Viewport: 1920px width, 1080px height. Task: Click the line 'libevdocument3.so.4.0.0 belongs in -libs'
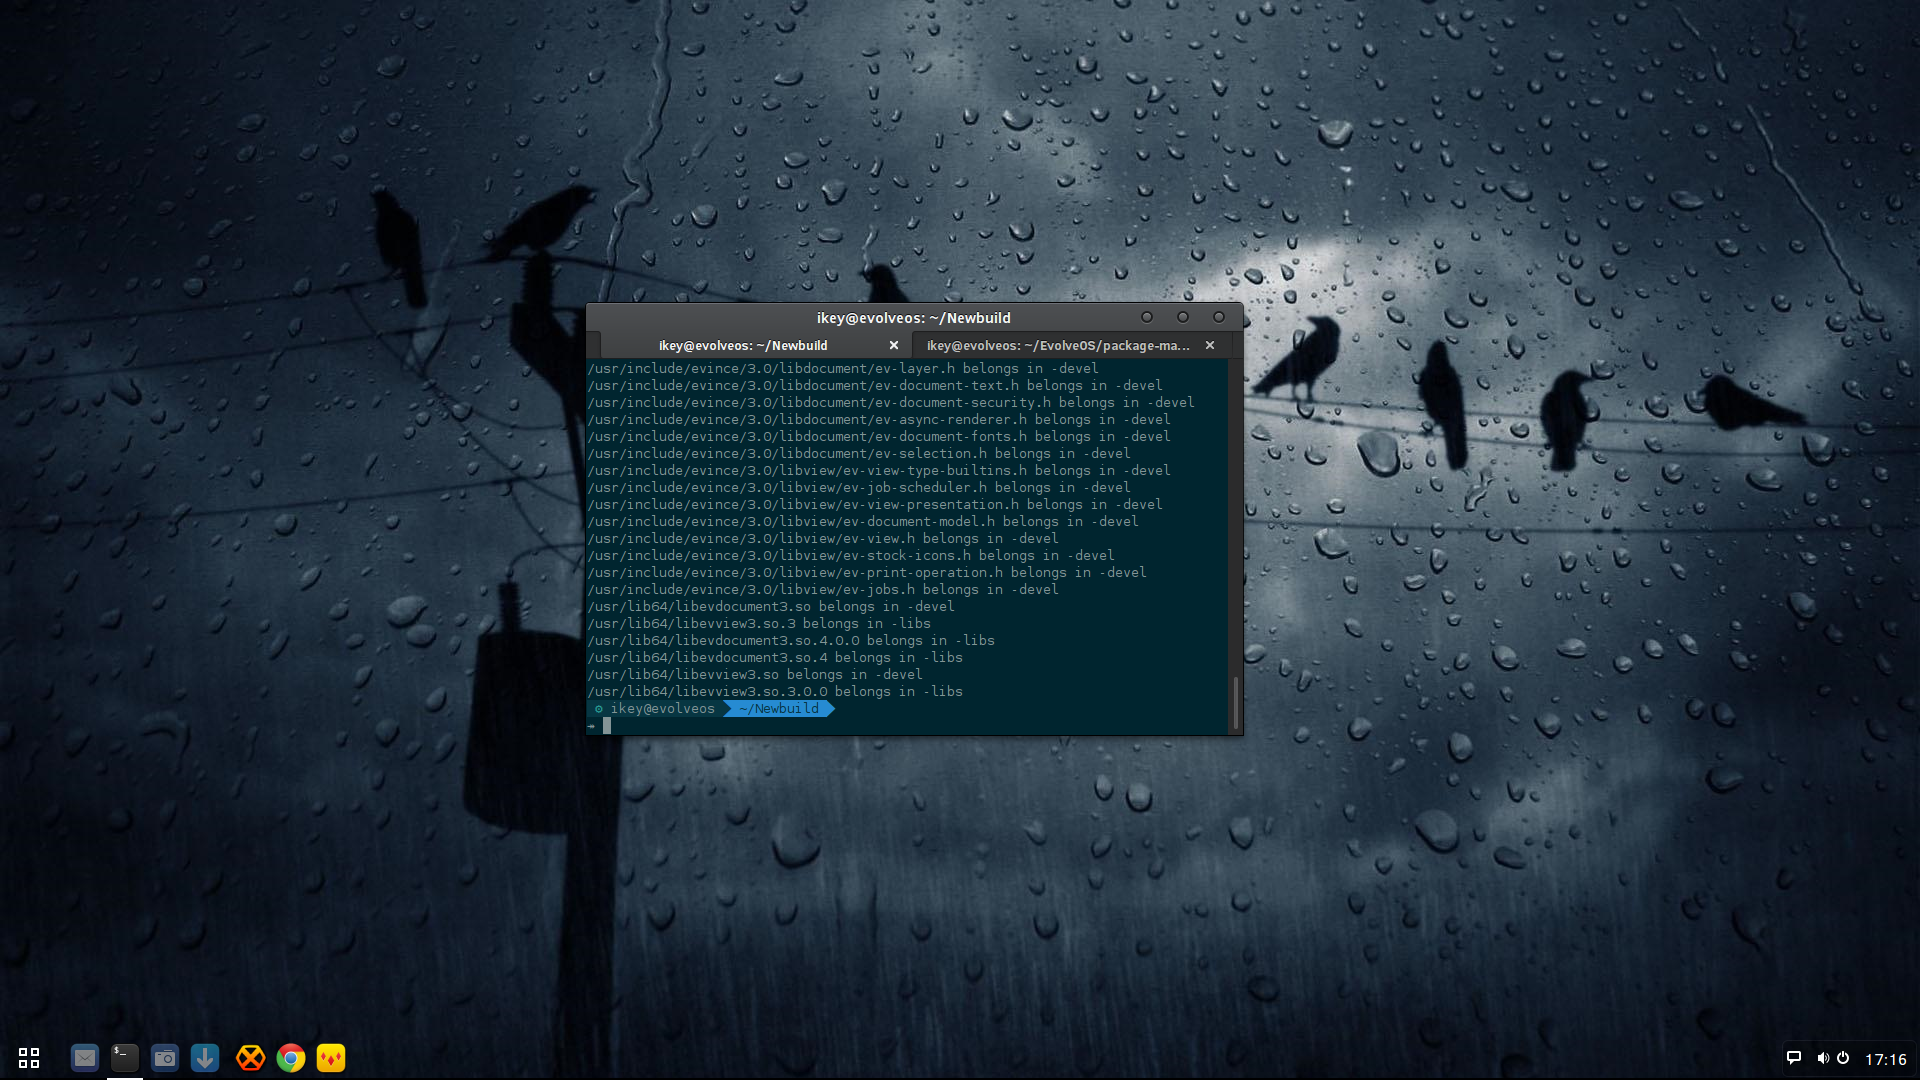pos(791,641)
